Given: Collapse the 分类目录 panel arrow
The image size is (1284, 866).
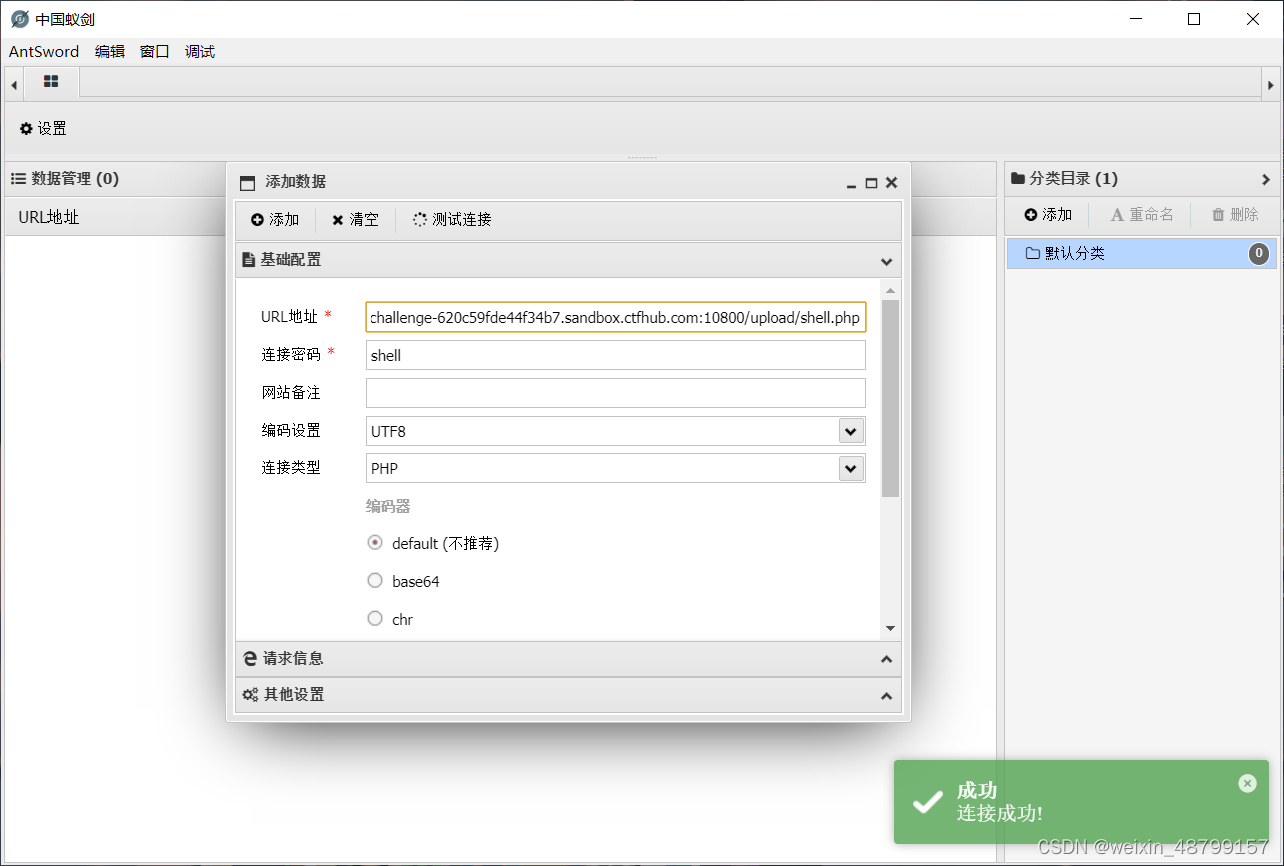Looking at the screenshot, I should click(1266, 180).
